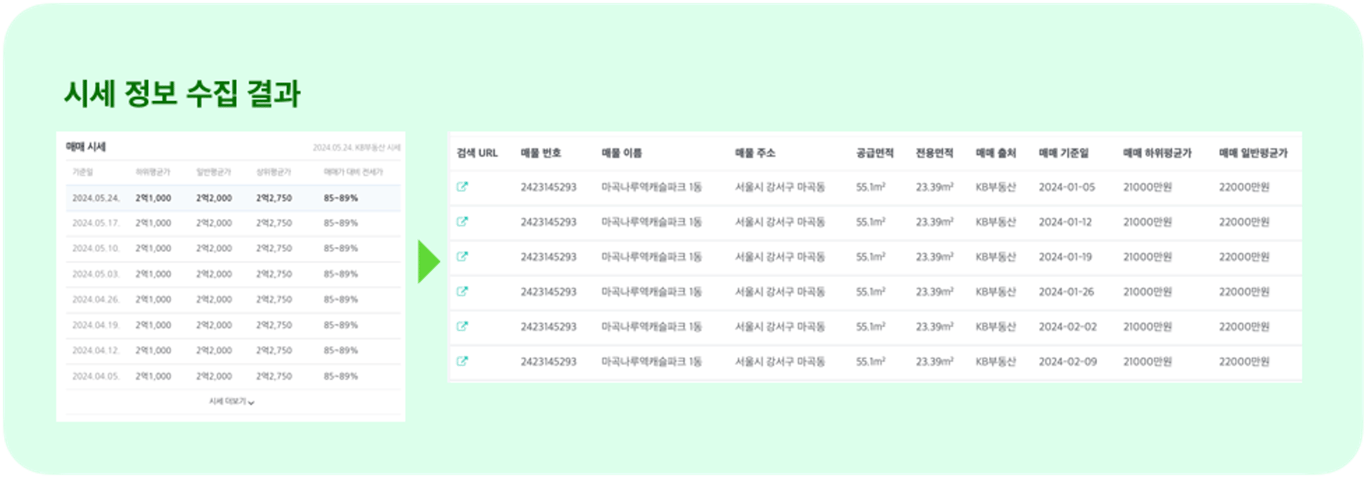Open the external link icon for the 2024-01-12 row
The width and height of the screenshot is (1366, 477).
(x=462, y=222)
